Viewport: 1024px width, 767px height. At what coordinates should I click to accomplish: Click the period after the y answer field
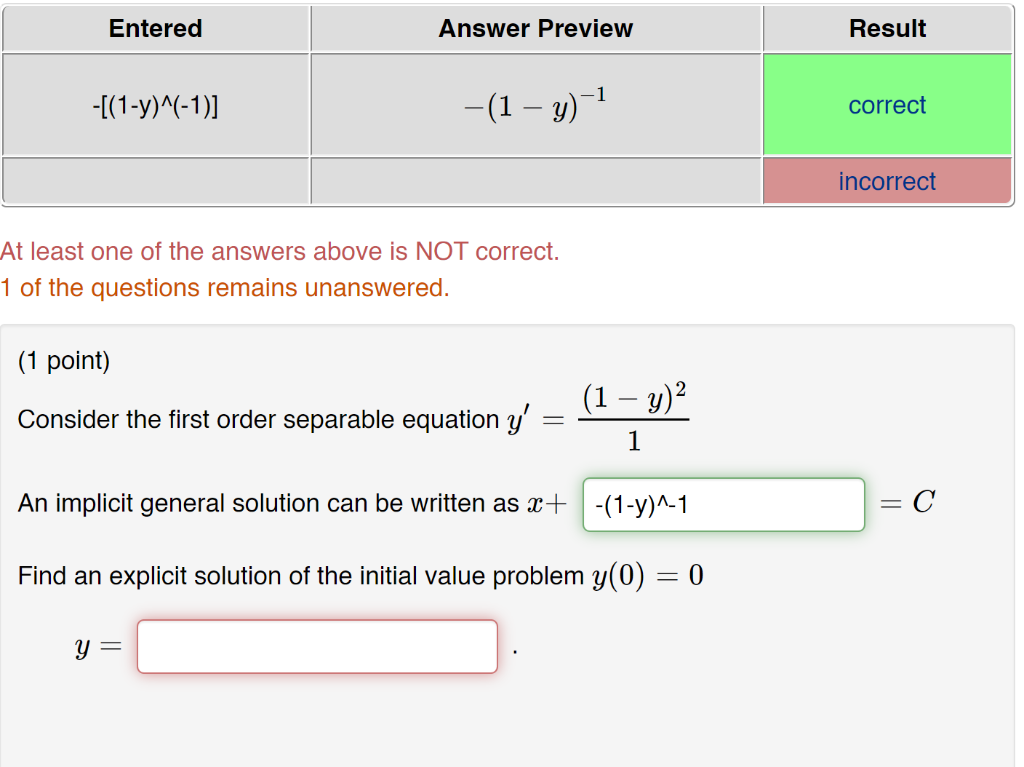coord(513,650)
